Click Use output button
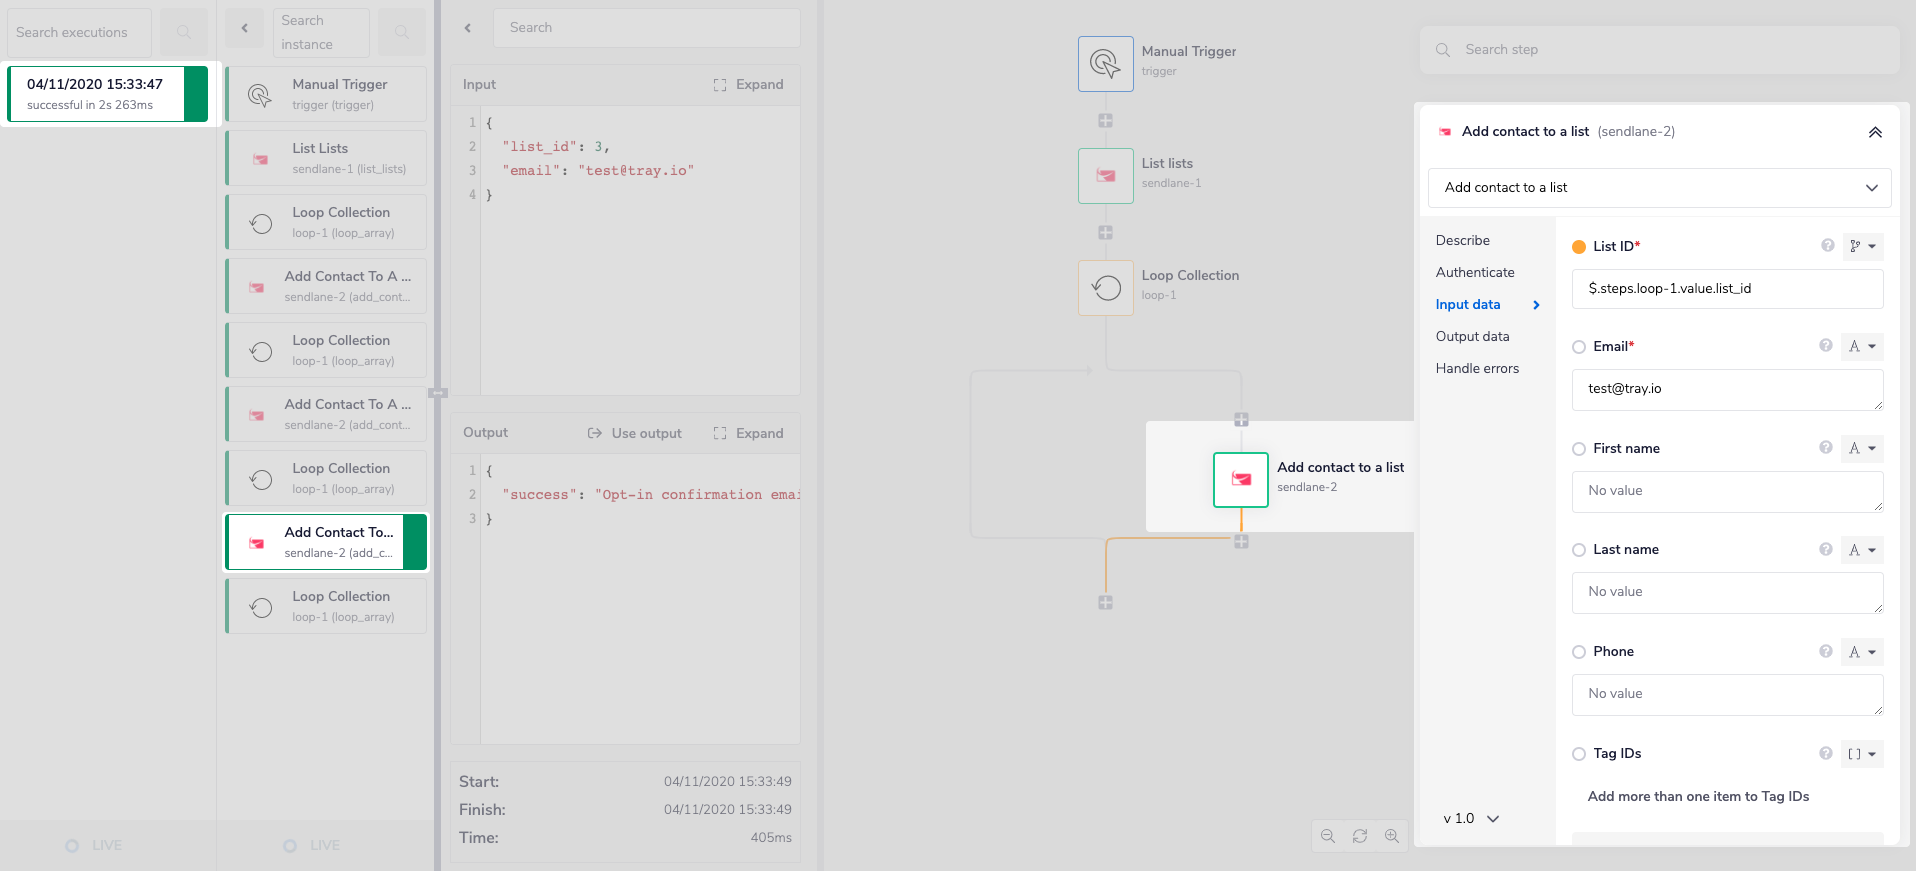The height and width of the screenshot is (871, 1916). [x=635, y=433]
